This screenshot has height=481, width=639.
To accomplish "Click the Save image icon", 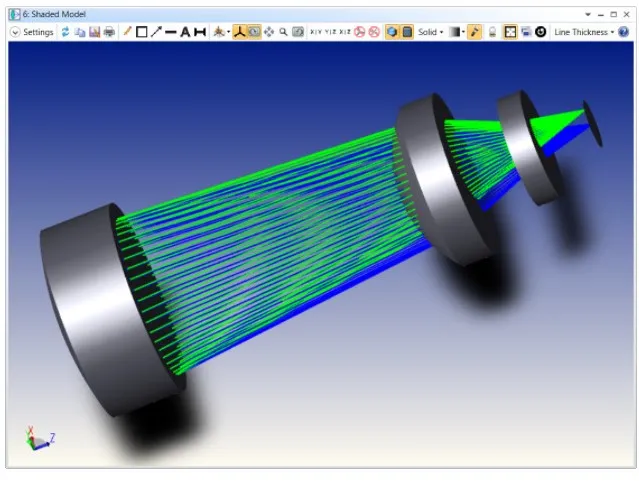I will point(94,32).
